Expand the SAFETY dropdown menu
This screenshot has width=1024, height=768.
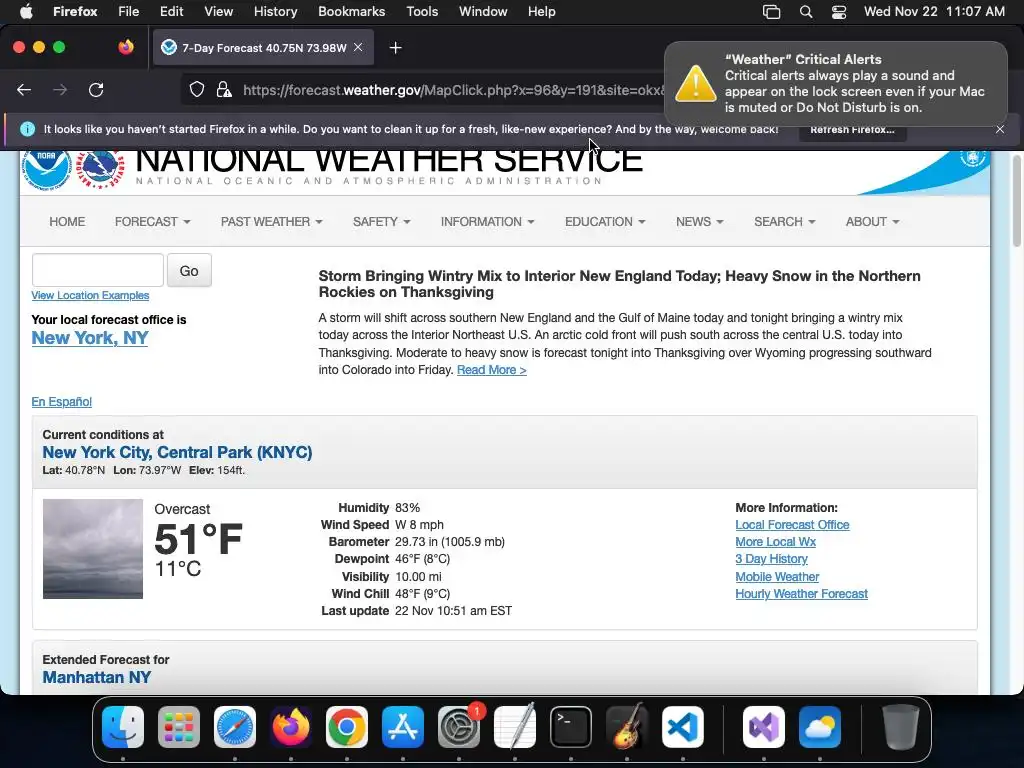382,222
